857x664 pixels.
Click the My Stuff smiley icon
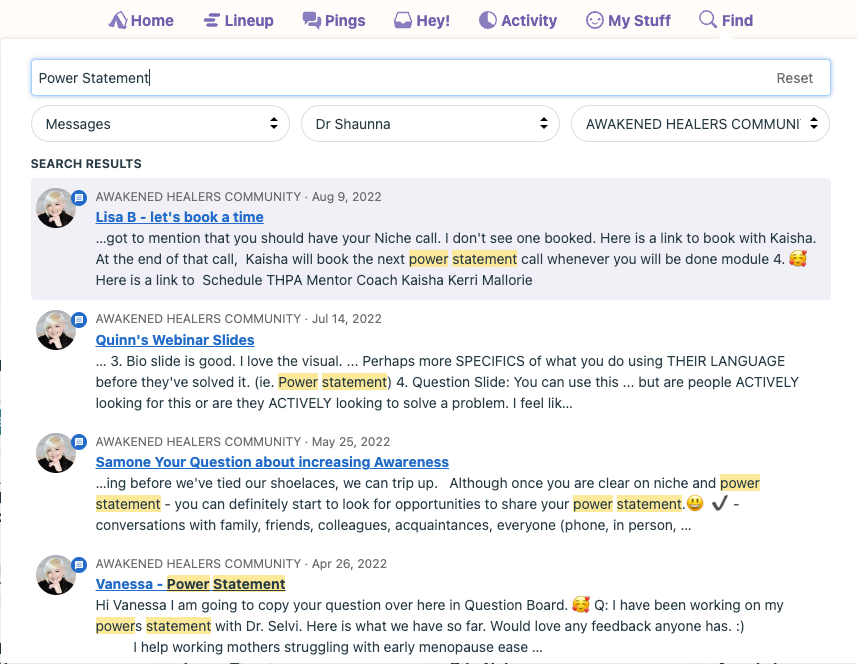[595, 20]
